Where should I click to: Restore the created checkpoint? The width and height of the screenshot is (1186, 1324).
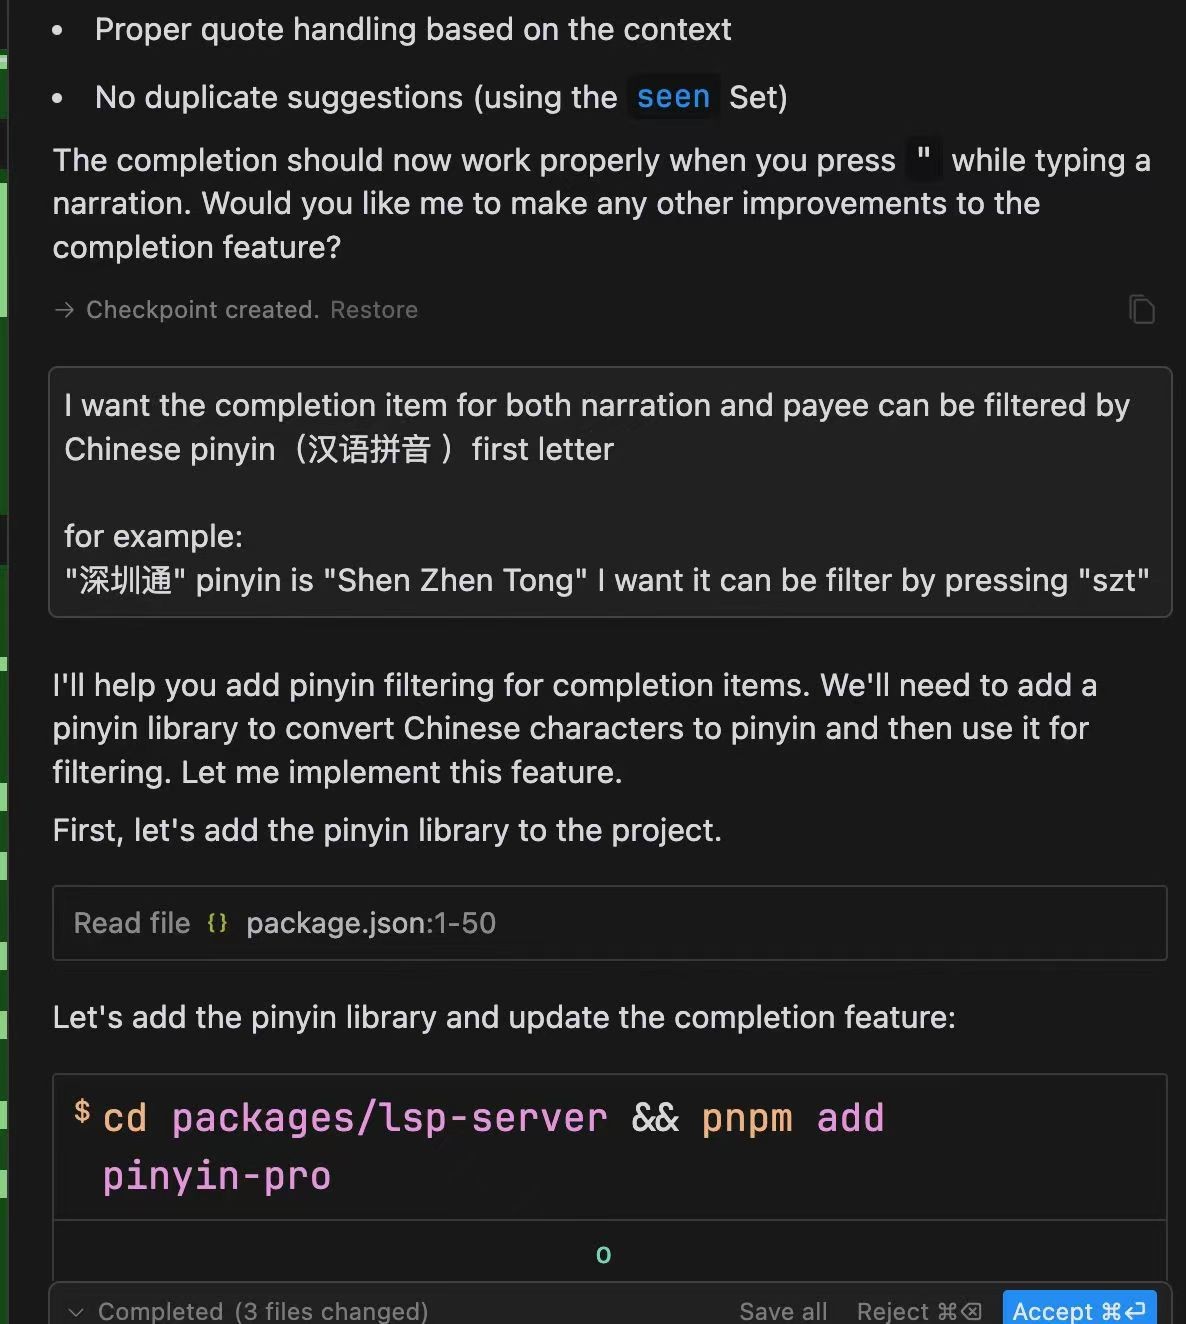(x=374, y=310)
